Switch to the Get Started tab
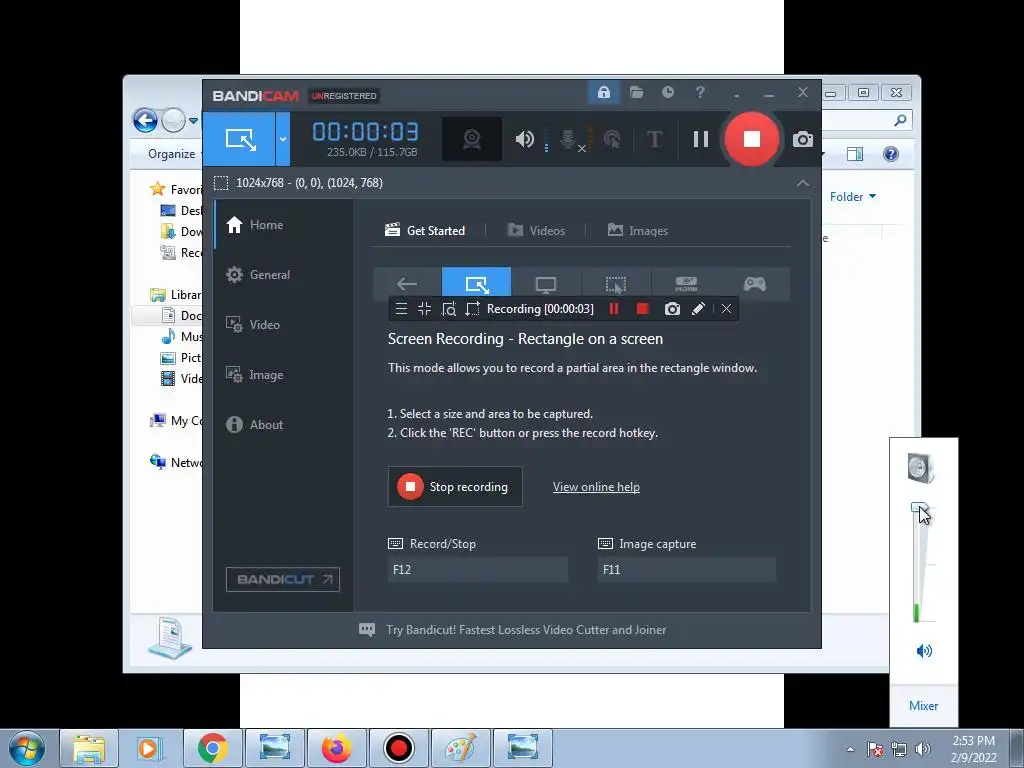Image resolution: width=1024 pixels, height=768 pixels. pyautogui.click(x=425, y=231)
